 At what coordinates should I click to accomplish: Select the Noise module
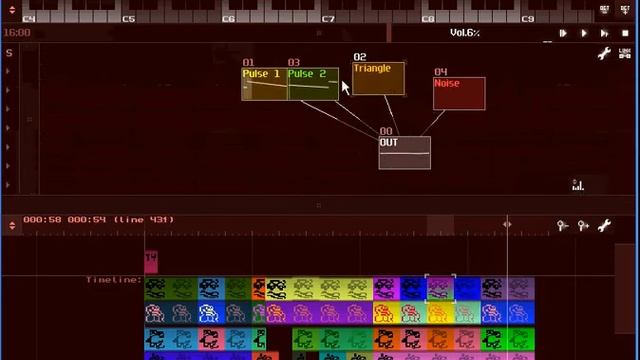coord(459,93)
